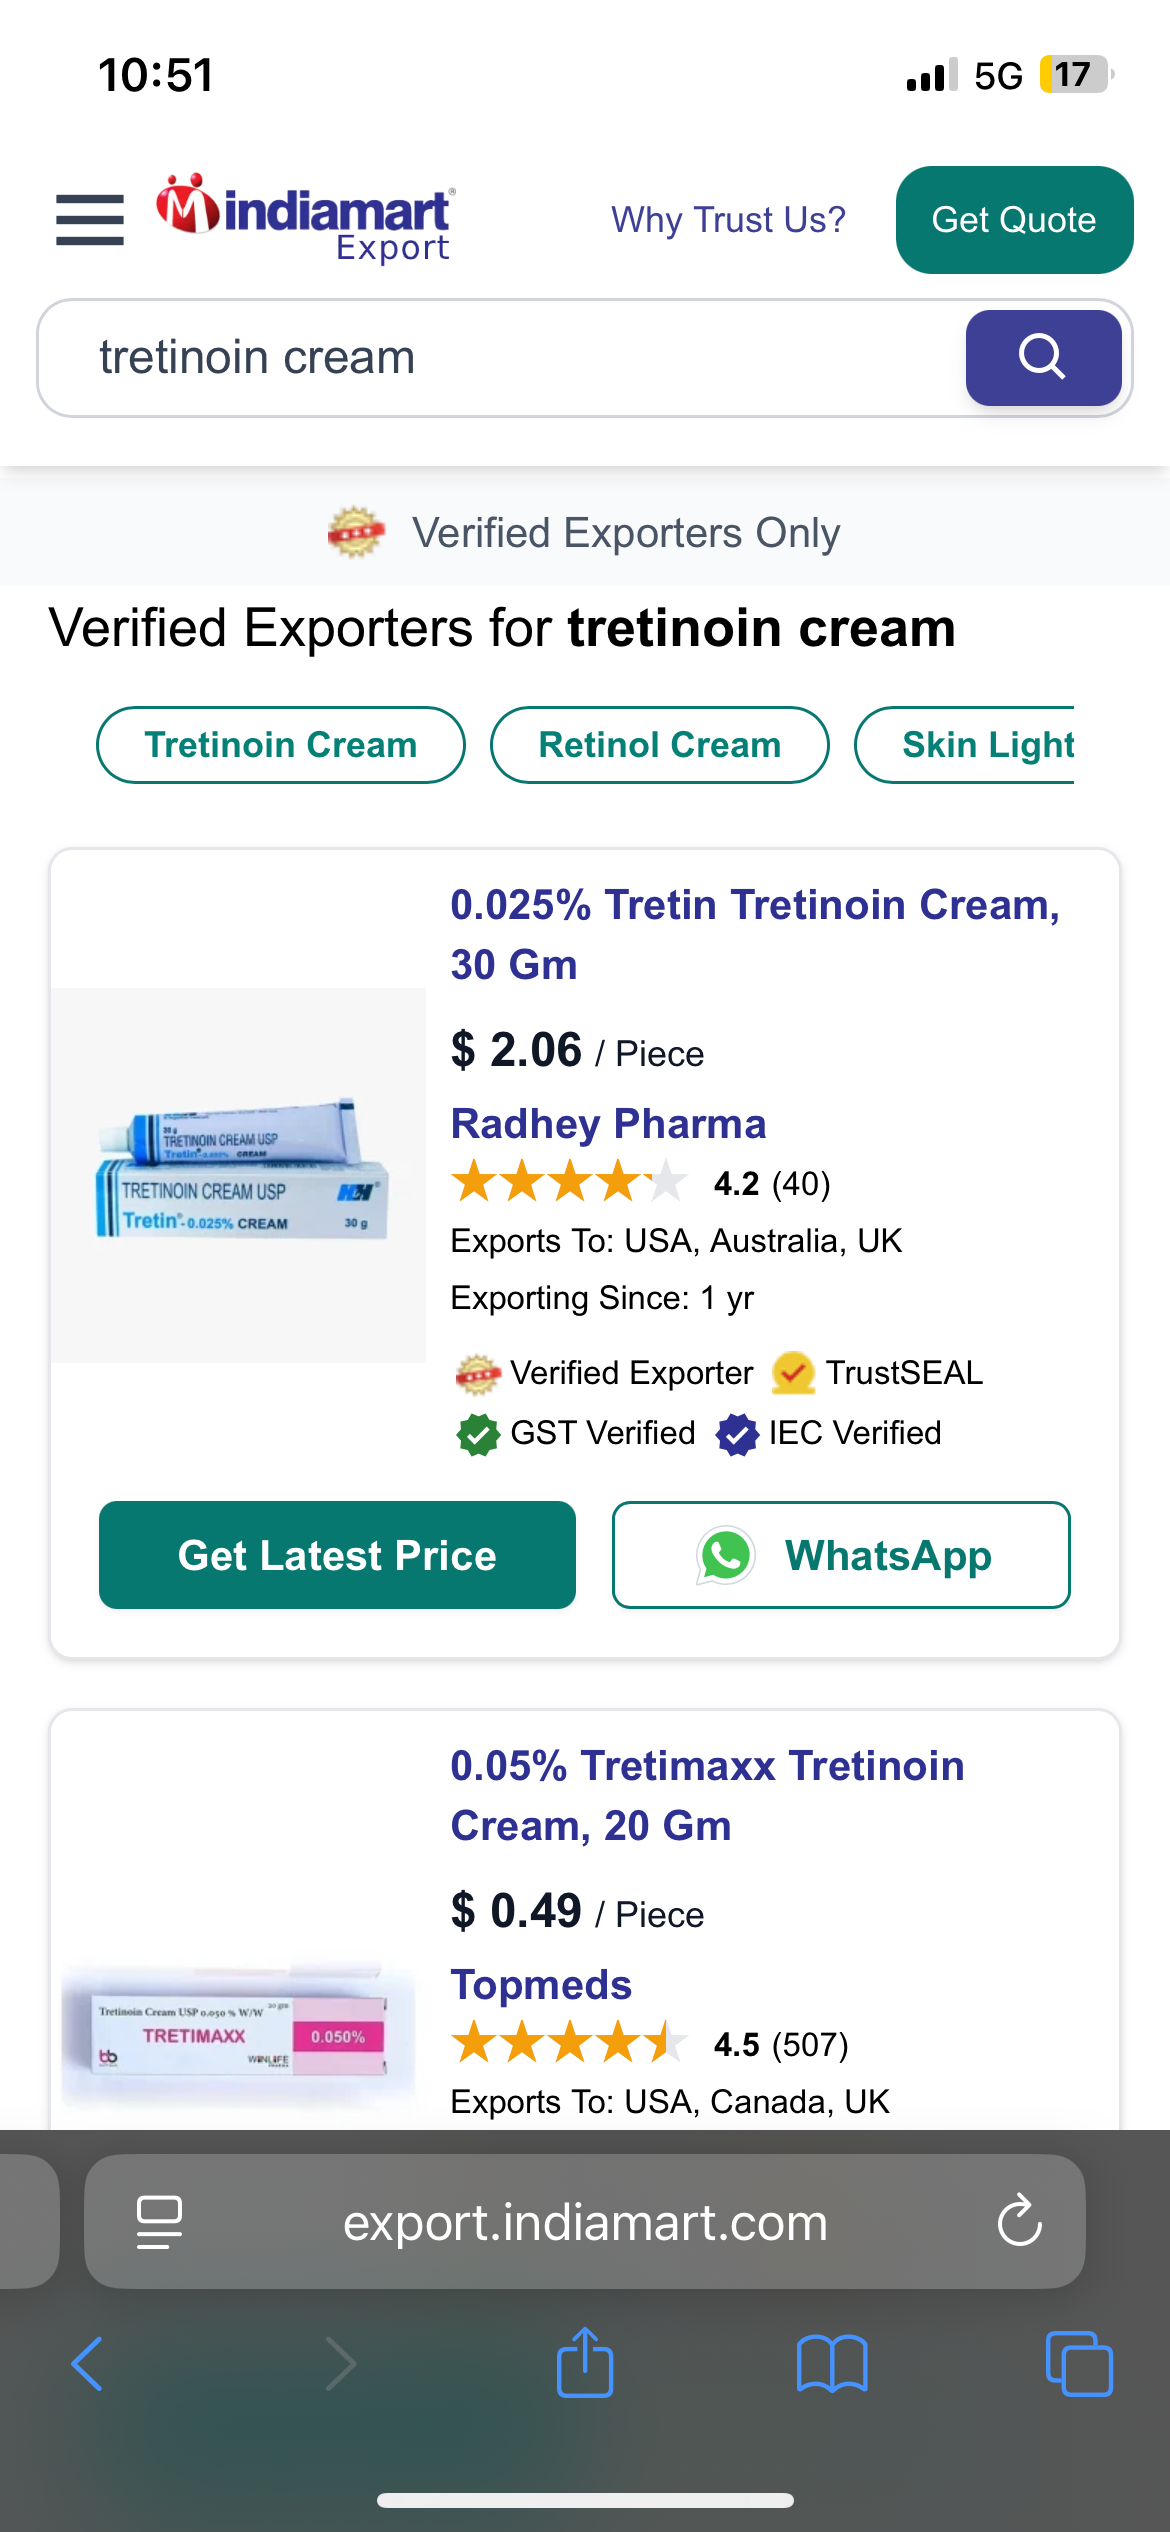Contact seller via WhatsApp button
The height and width of the screenshot is (2532, 1170).
(x=841, y=1555)
